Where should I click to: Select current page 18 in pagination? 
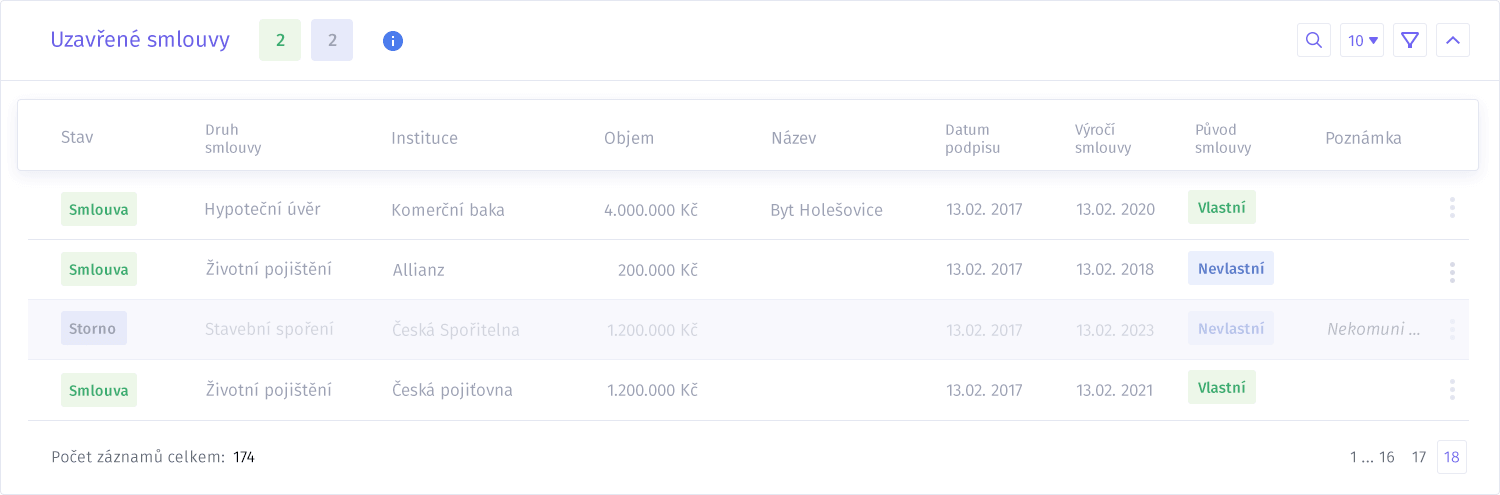tap(1452, 457)
